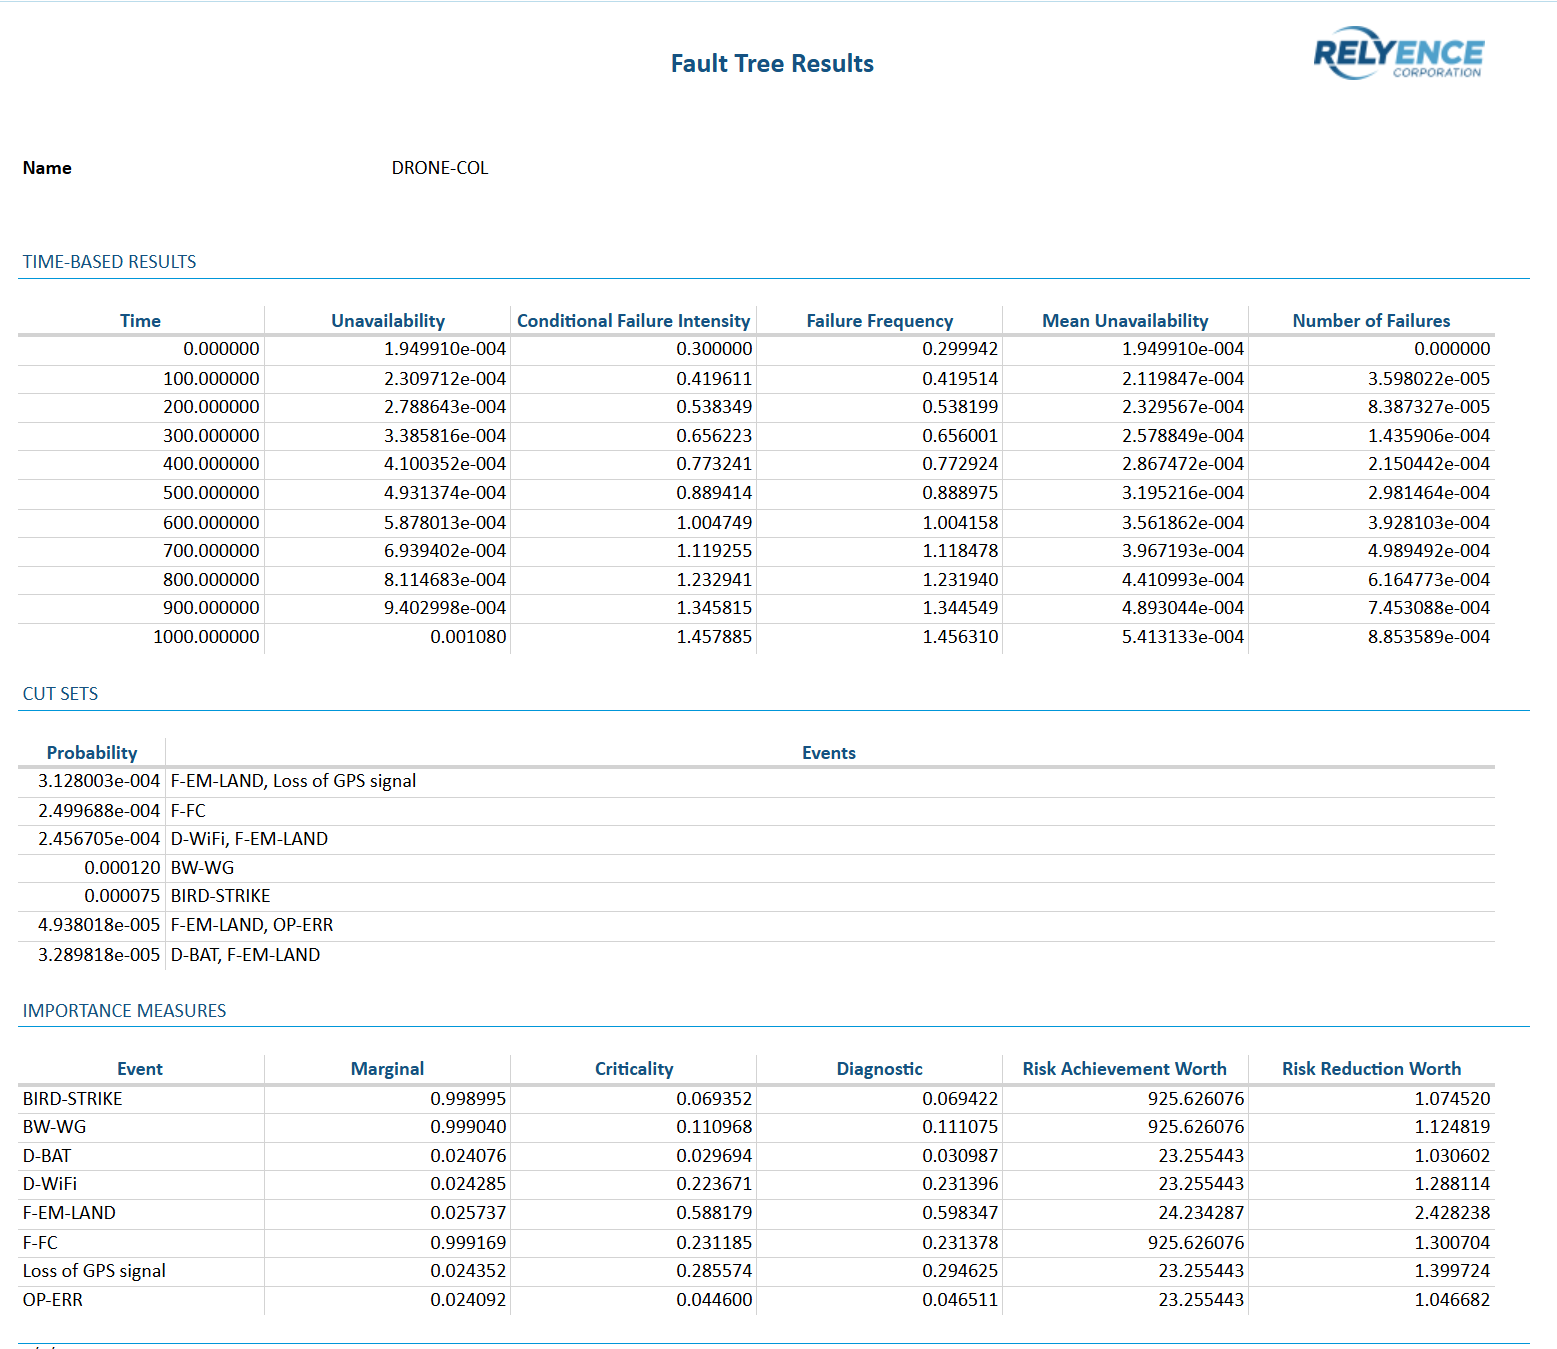Sort by the Time column header

pyautogui.click(x=140, y=320)
